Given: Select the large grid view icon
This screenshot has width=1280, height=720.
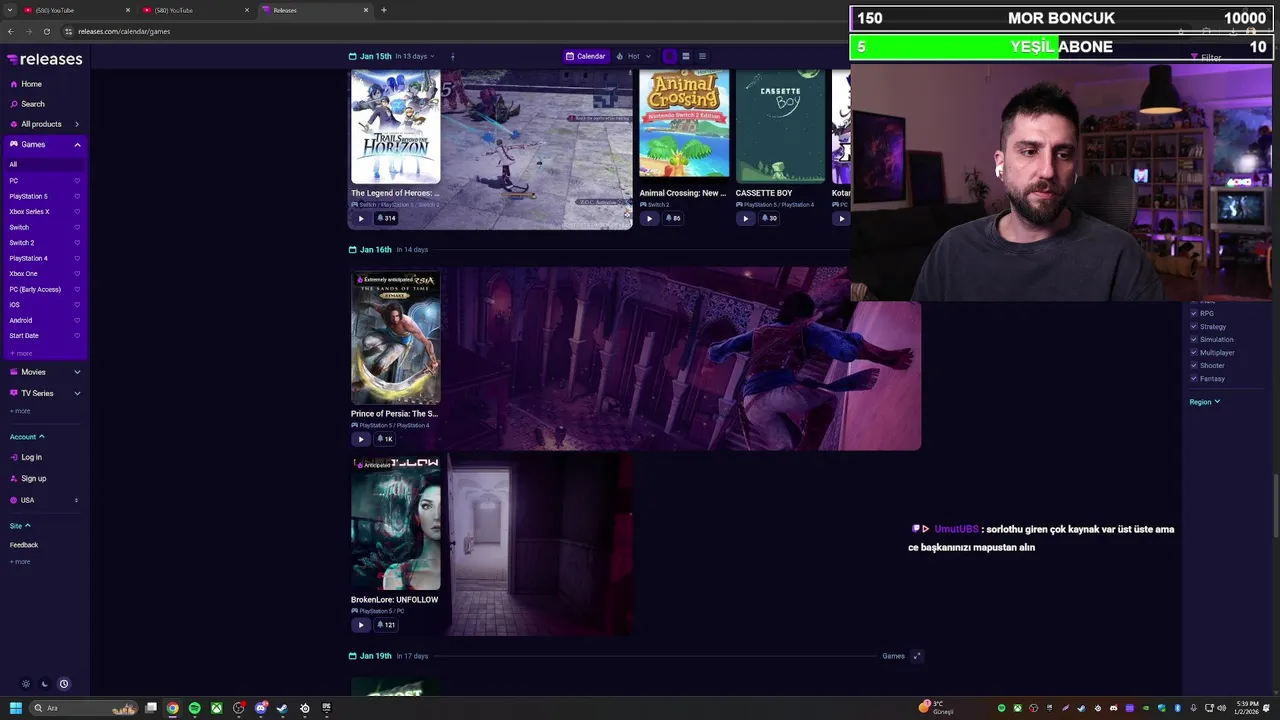Looking at the screenshot, I should (x=670, y=56).
